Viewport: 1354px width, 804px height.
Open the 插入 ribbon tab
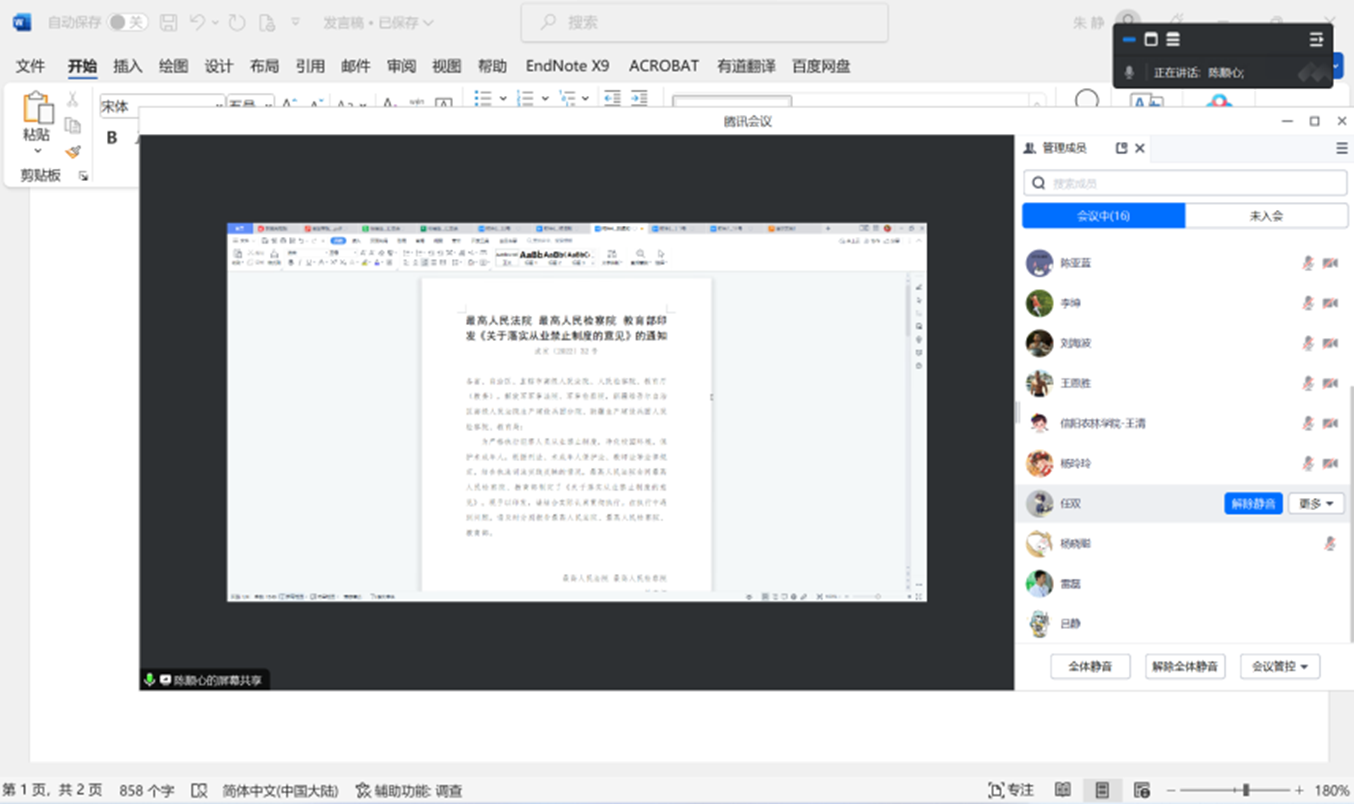[128, 66]
